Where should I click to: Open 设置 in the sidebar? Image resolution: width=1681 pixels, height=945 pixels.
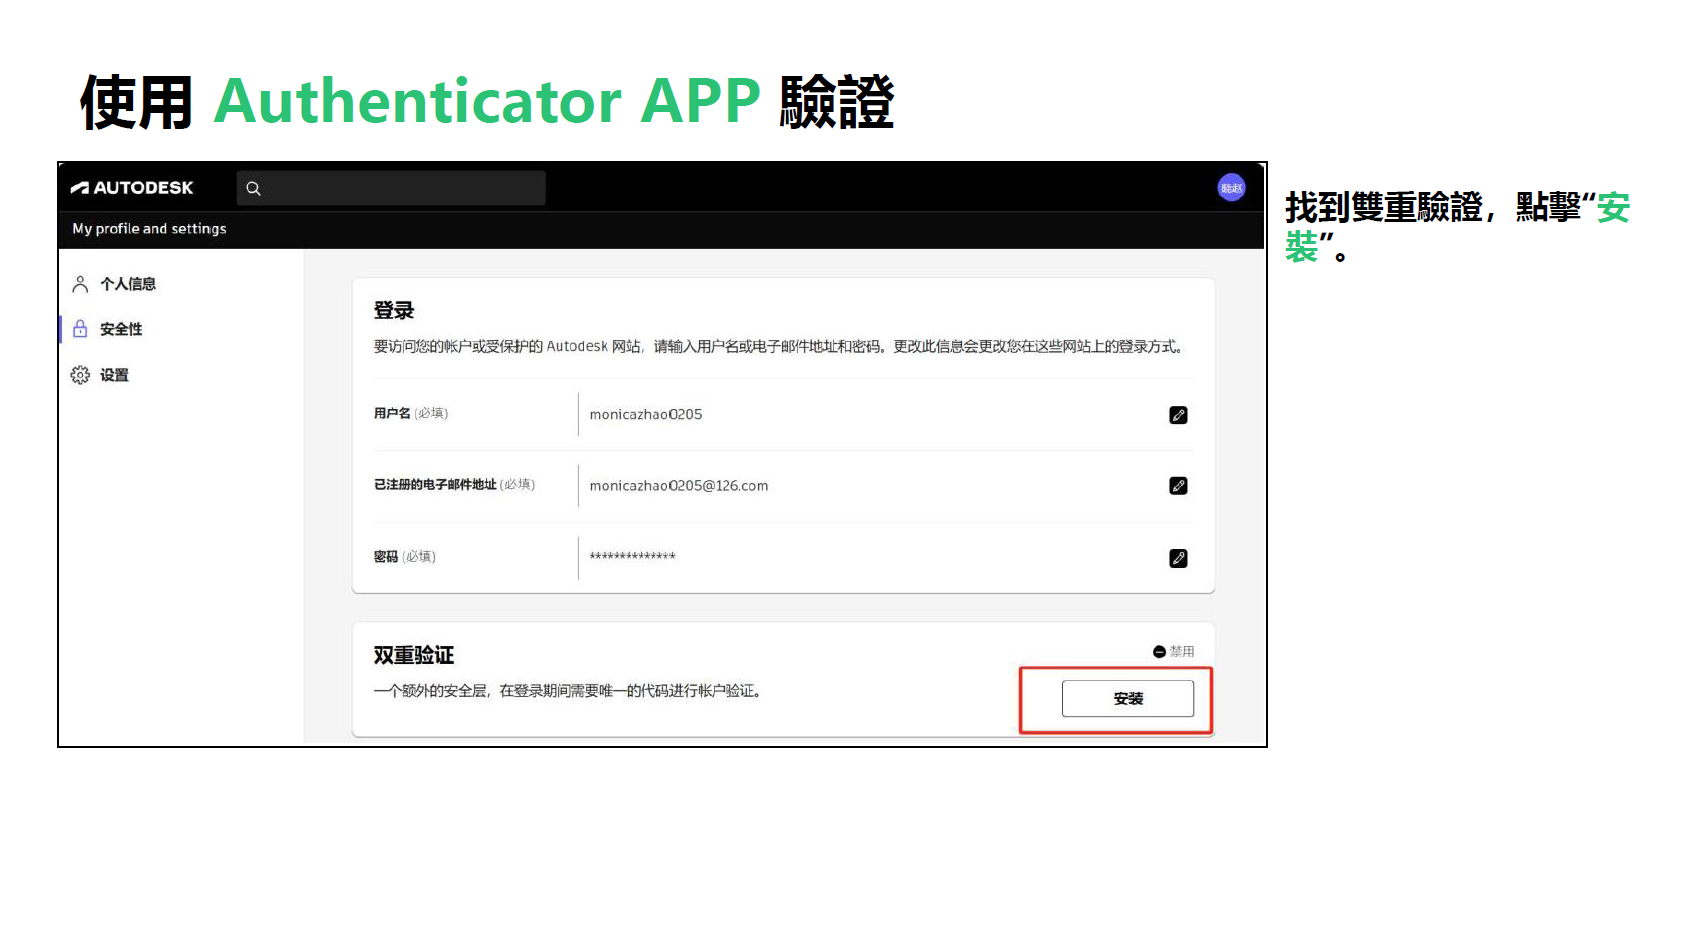click(114, 375)
